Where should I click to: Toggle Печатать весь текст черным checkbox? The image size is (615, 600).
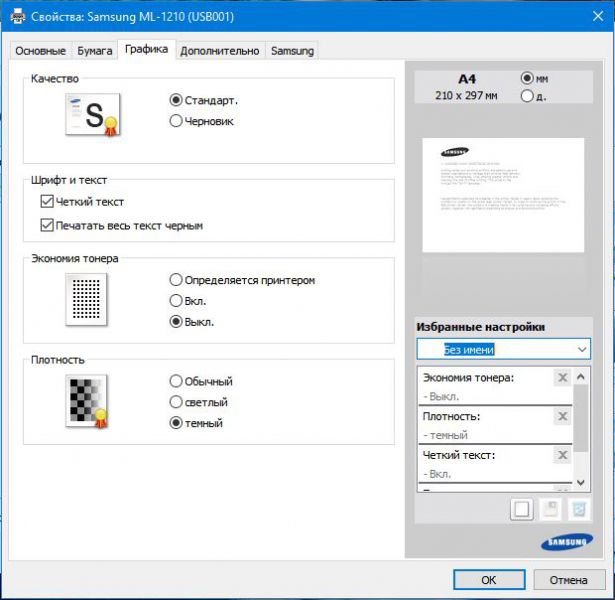click(x=47, y=226)
